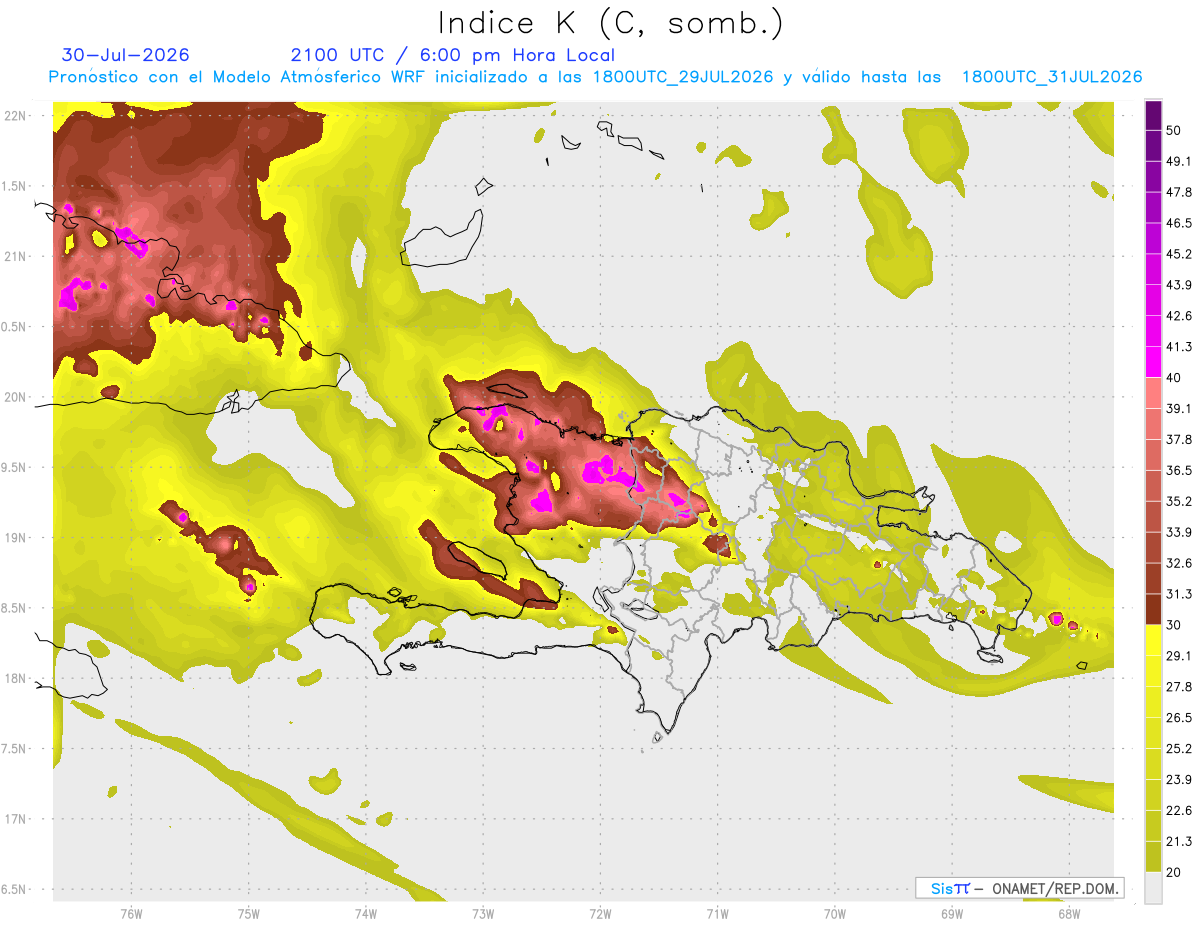Click the magenta colorbar segment between 40 and 41.3
The image size is (1200, 927).
click(1153, 362)
